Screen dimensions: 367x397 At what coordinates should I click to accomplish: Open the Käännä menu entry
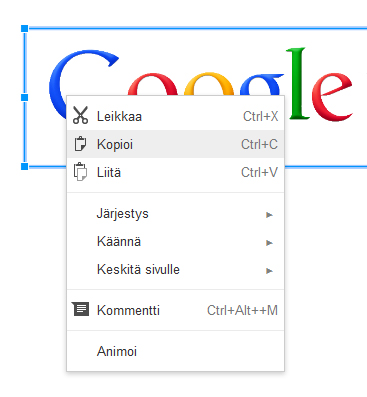point(176,242)
